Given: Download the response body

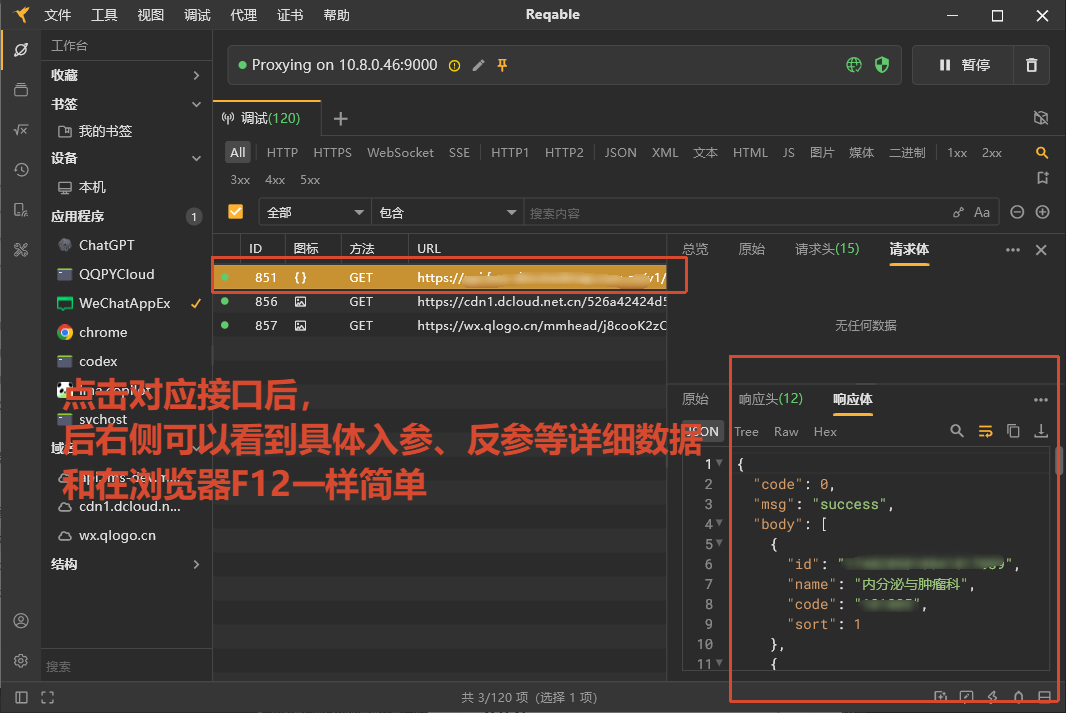Looking at the screenshot, I should 1041,431.
